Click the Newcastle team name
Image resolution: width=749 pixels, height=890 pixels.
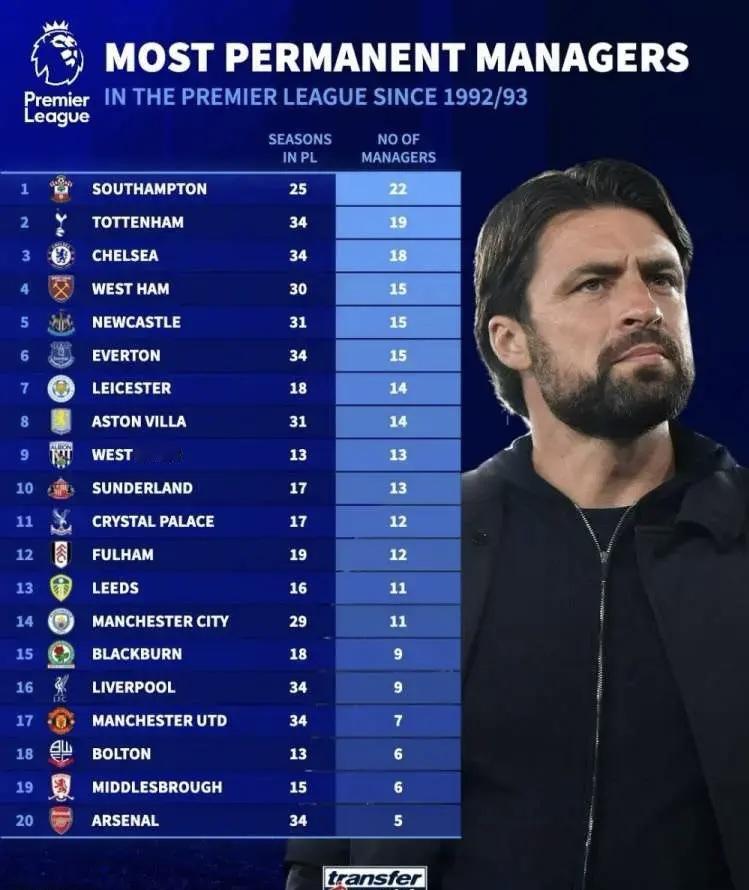(136, 322)
